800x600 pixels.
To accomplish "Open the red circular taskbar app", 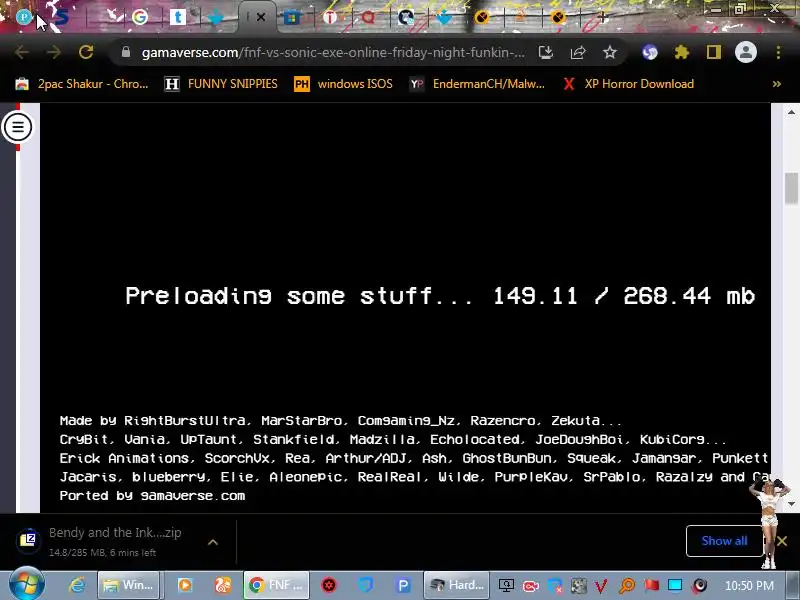I will coord(329,585).
